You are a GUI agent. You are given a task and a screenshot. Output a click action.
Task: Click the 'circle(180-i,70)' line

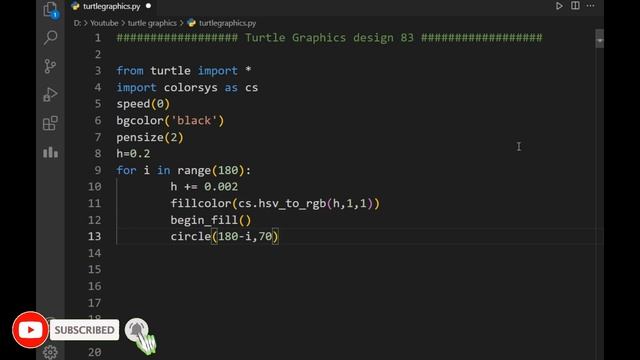(x=224, y=236)
